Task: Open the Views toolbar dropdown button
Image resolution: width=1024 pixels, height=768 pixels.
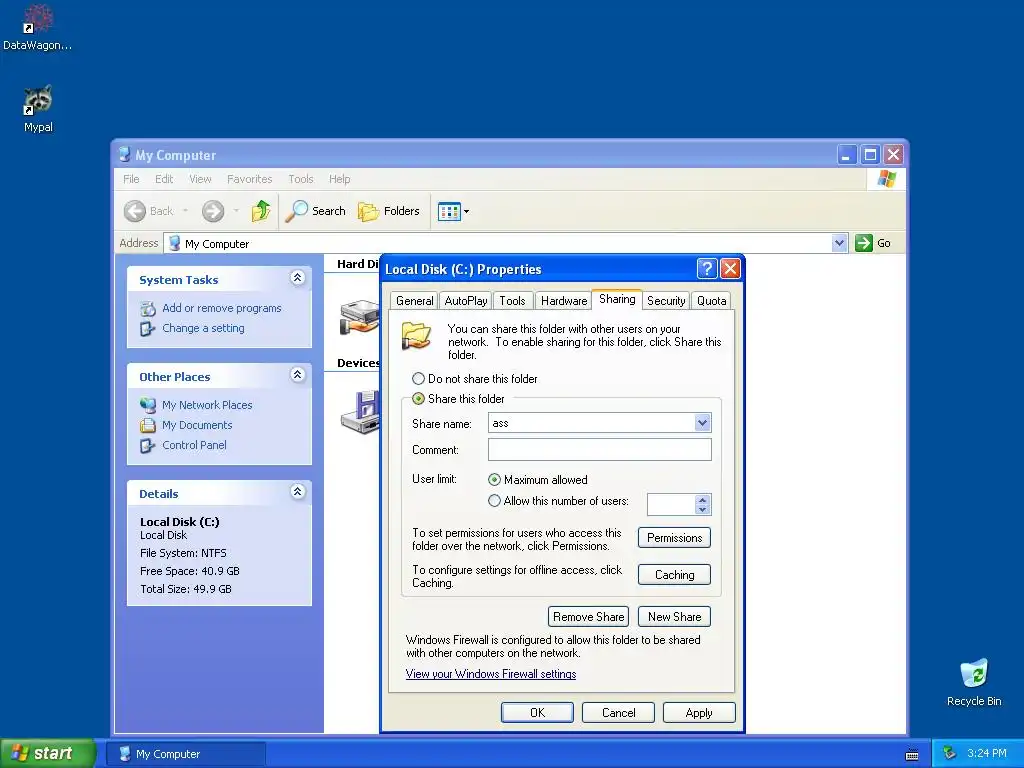Action: click(453, 211)
